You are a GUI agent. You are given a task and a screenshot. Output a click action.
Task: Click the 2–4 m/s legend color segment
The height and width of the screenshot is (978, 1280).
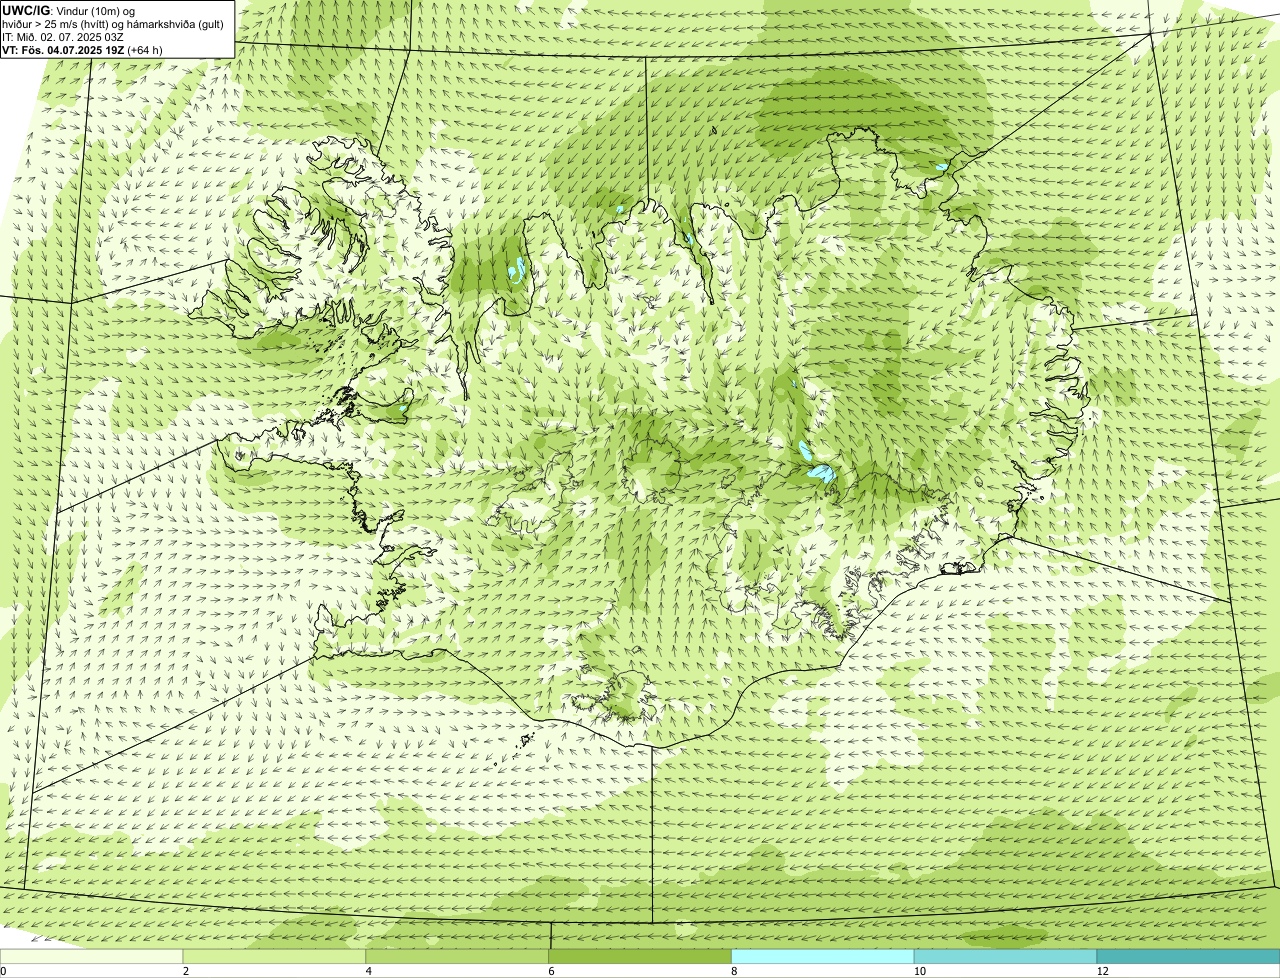click(x=275, y=956)
